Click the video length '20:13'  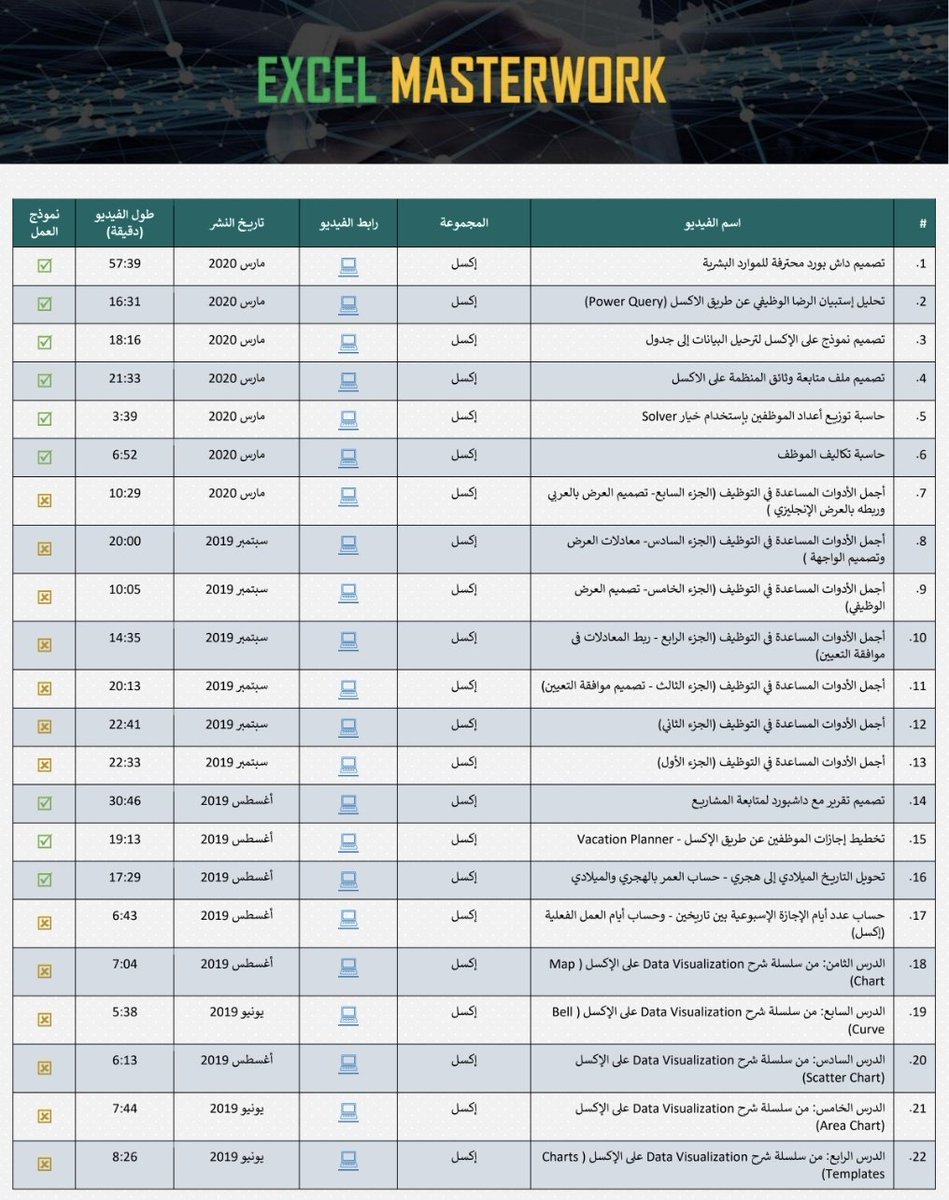tap(125, 686)
